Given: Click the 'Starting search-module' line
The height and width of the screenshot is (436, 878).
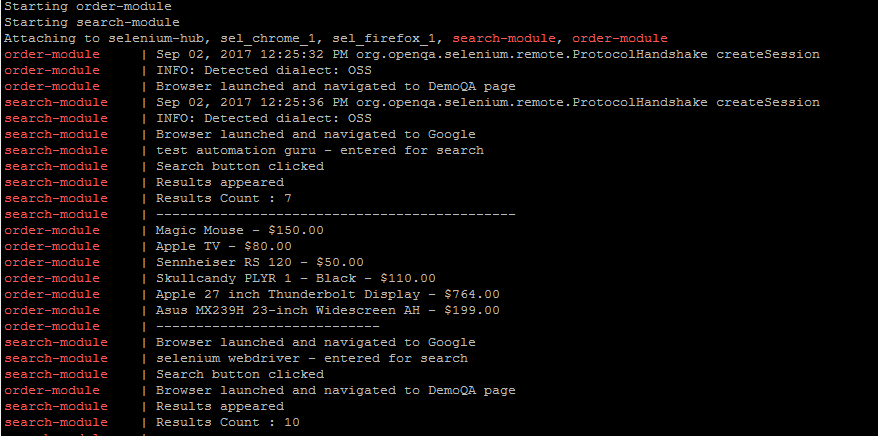Looking at the screenshot, I should tap(92, 23).
